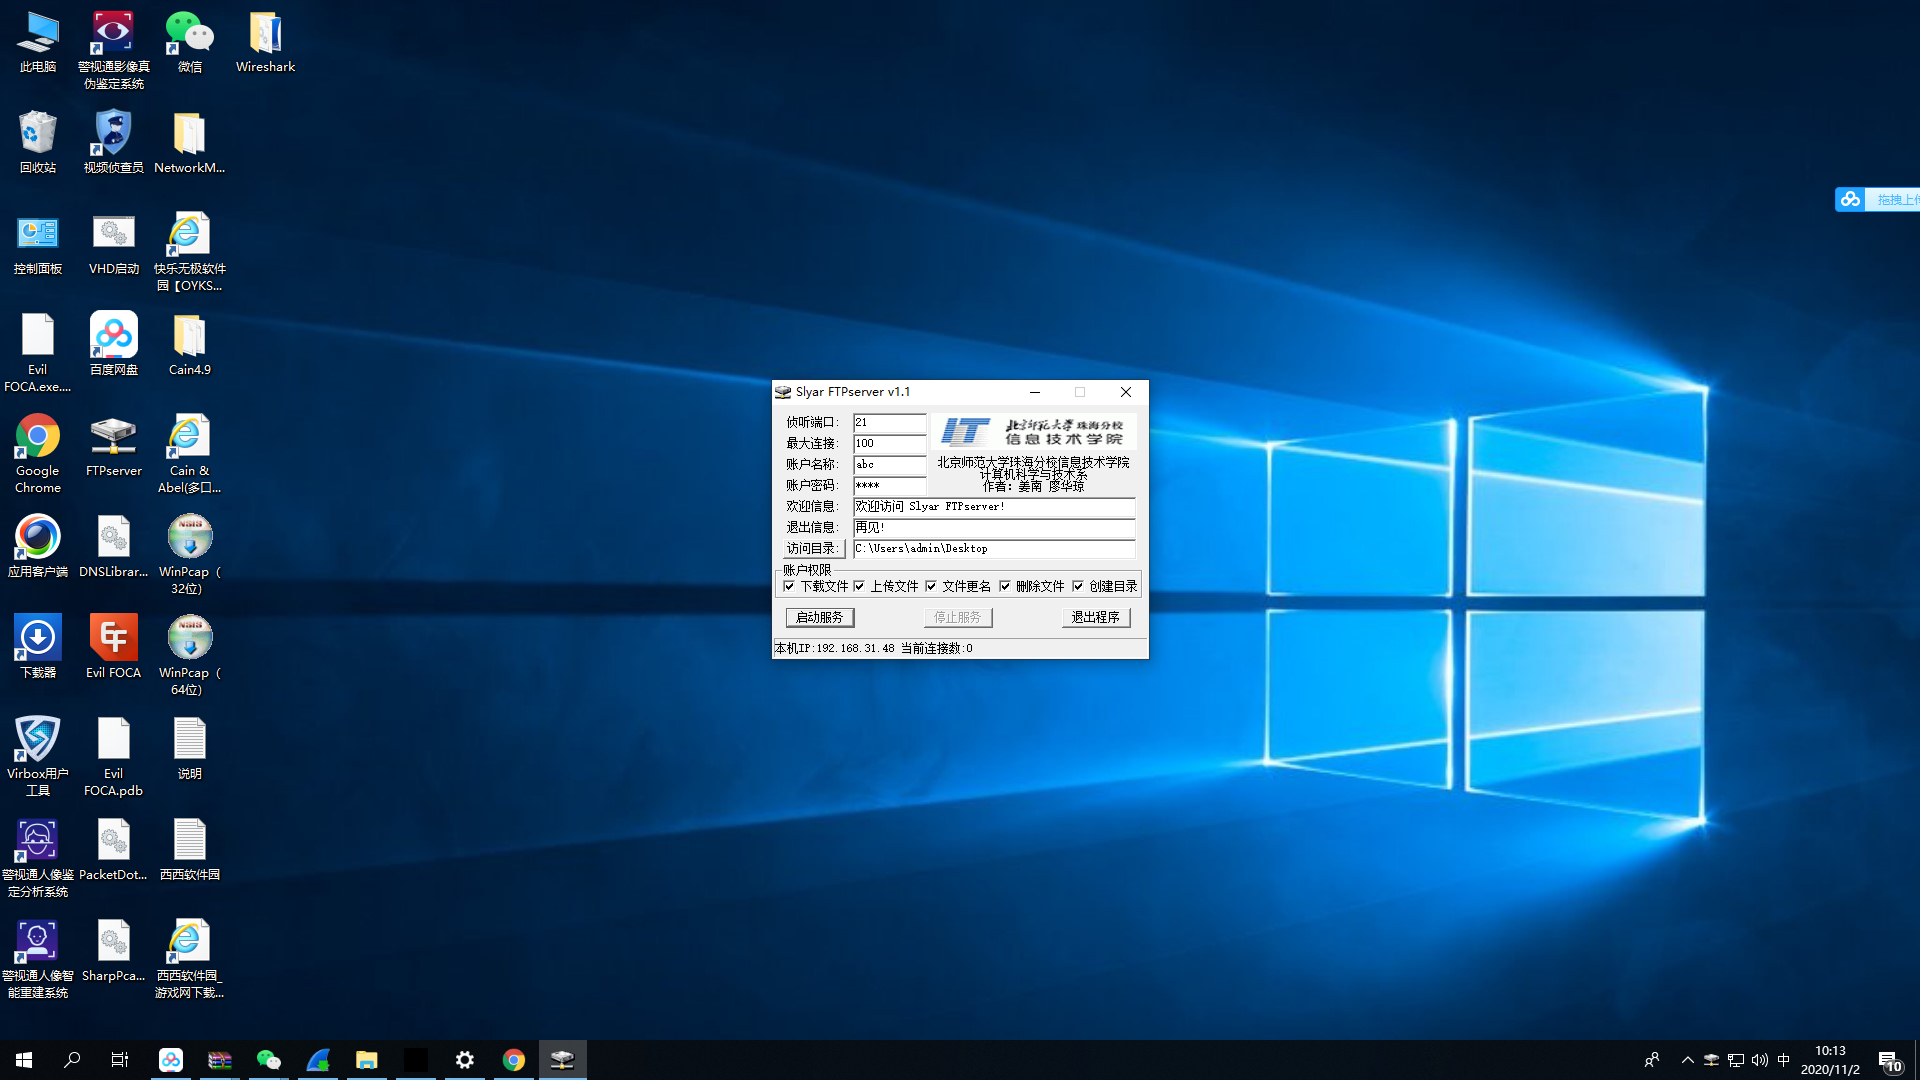Click the 侦听端口 input field

[889, 423]
